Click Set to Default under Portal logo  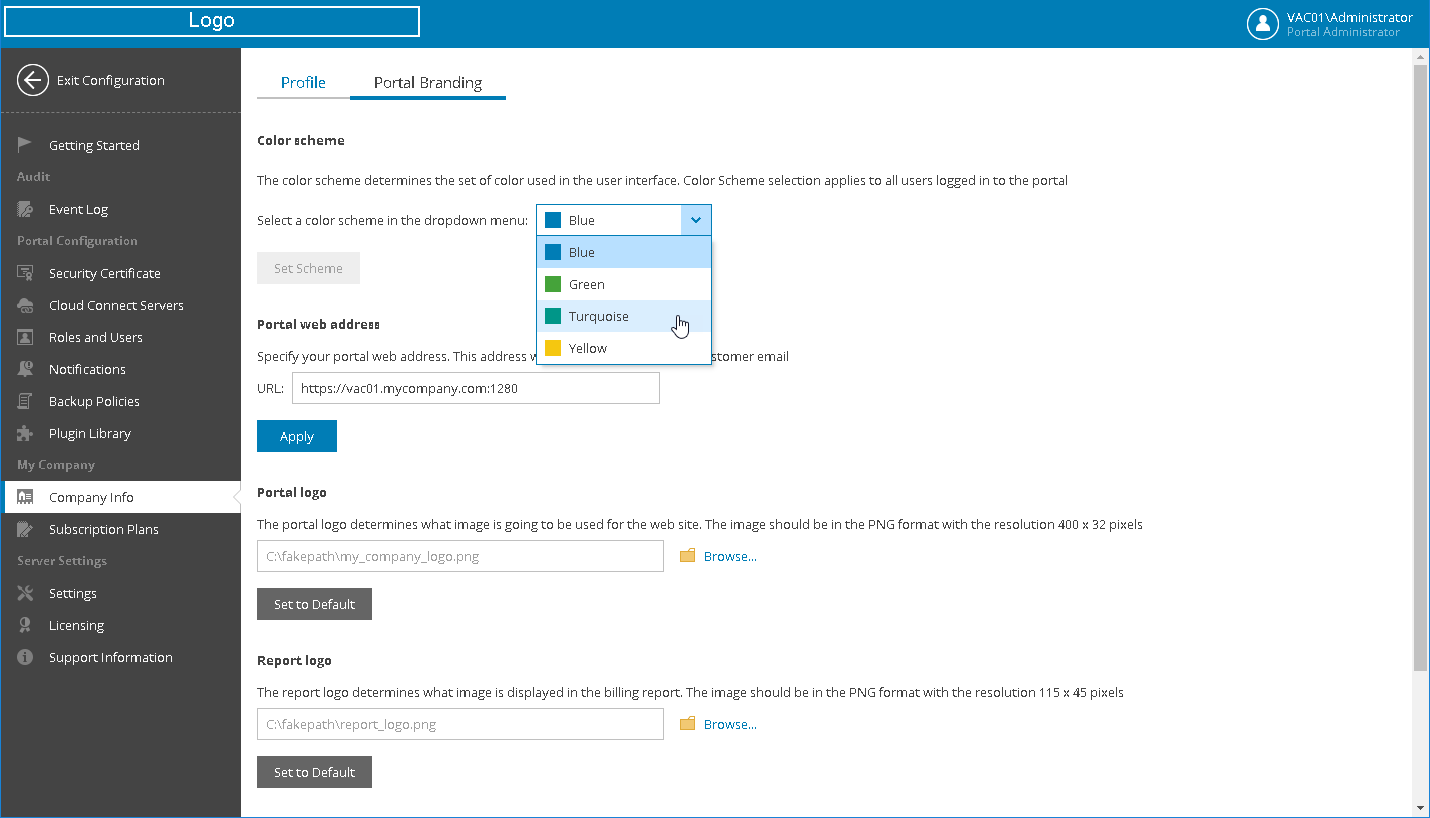point(314,604)
